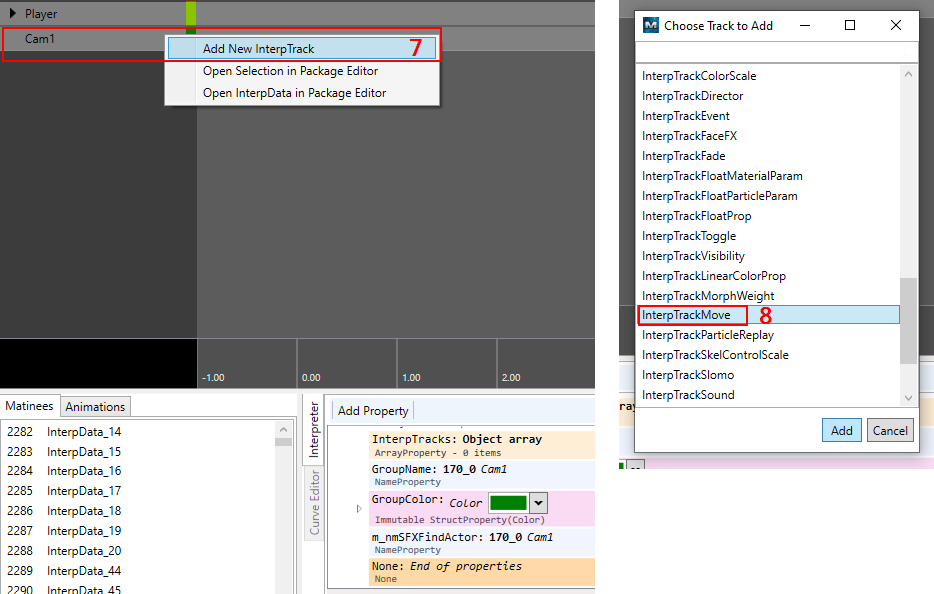The width and height of the screenshot is (934, 594).
Task: Select InterpData_18 in Matinees list
Action: (x=83, y=511)
